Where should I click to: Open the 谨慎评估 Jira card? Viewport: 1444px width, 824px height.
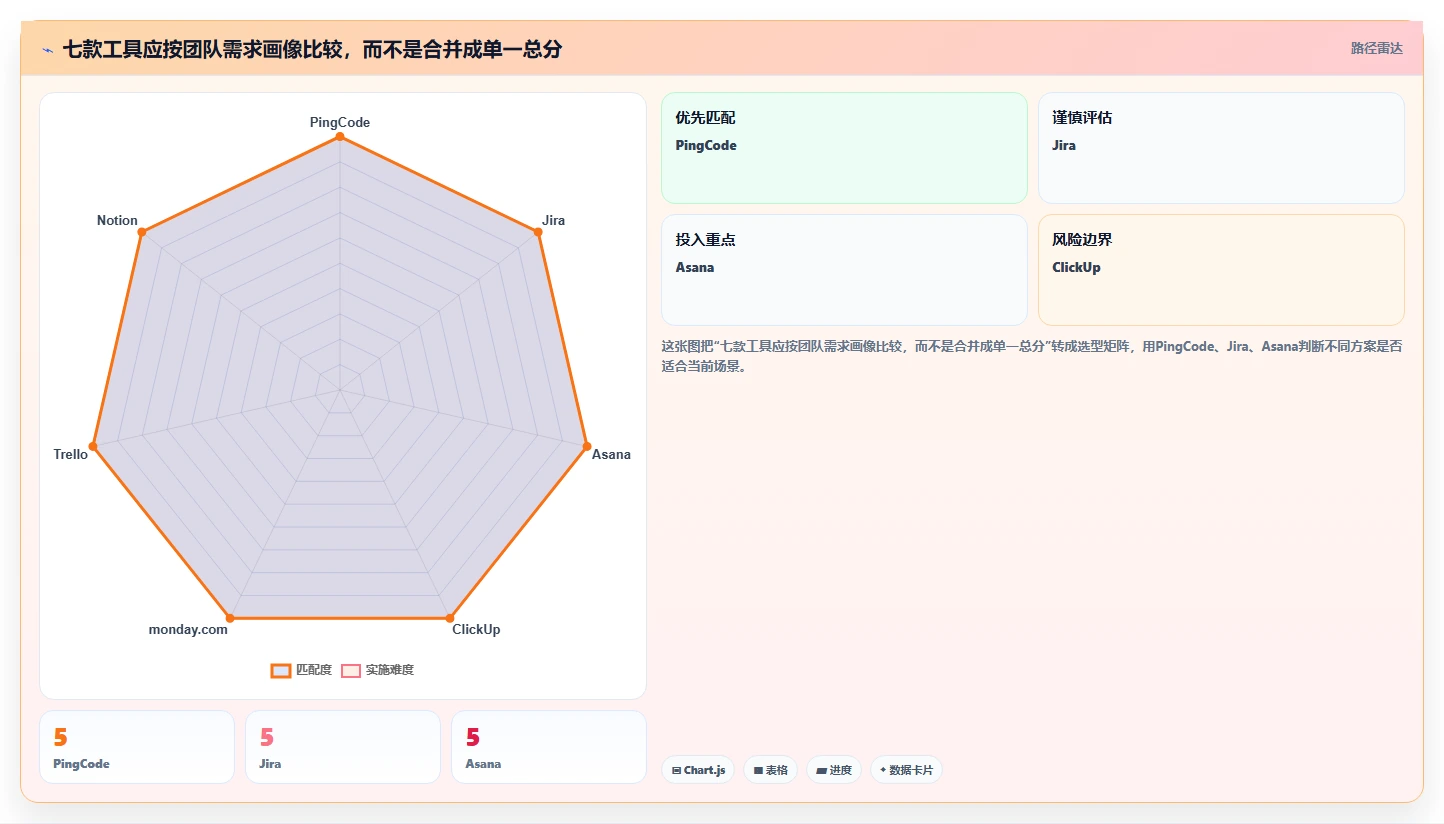(1221, 148)
